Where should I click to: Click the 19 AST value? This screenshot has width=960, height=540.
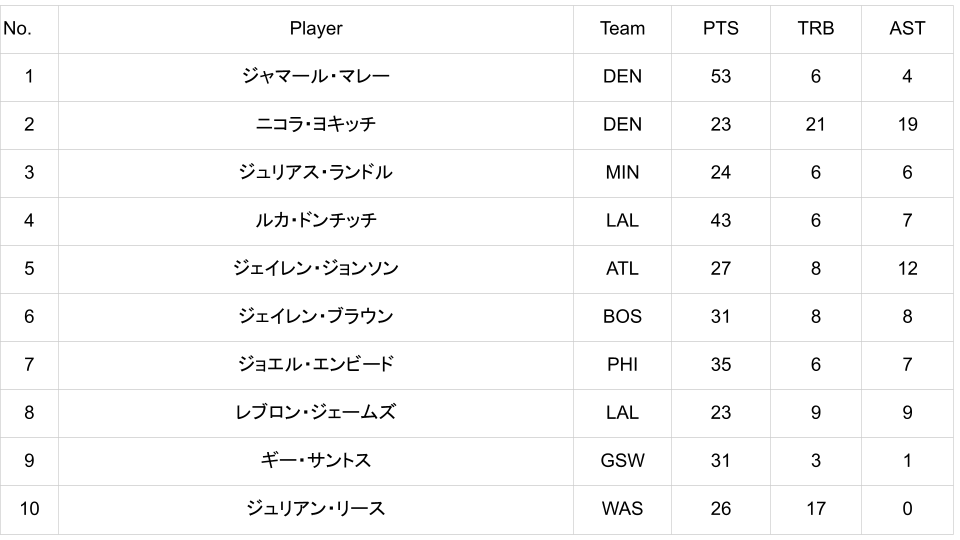pos(906,124)
